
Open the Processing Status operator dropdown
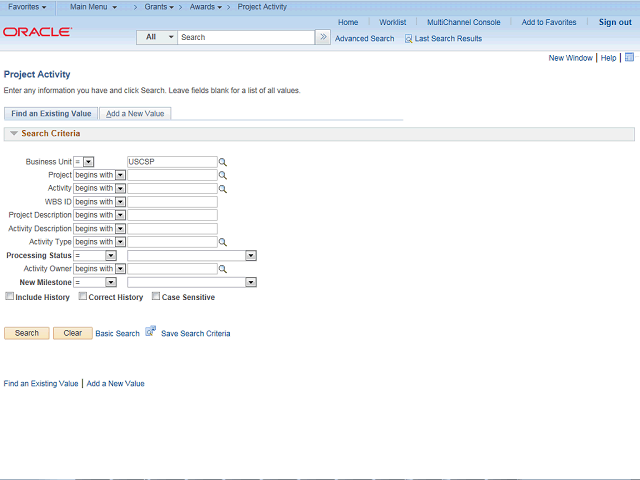pyautogui.click(x=95, y=256)
